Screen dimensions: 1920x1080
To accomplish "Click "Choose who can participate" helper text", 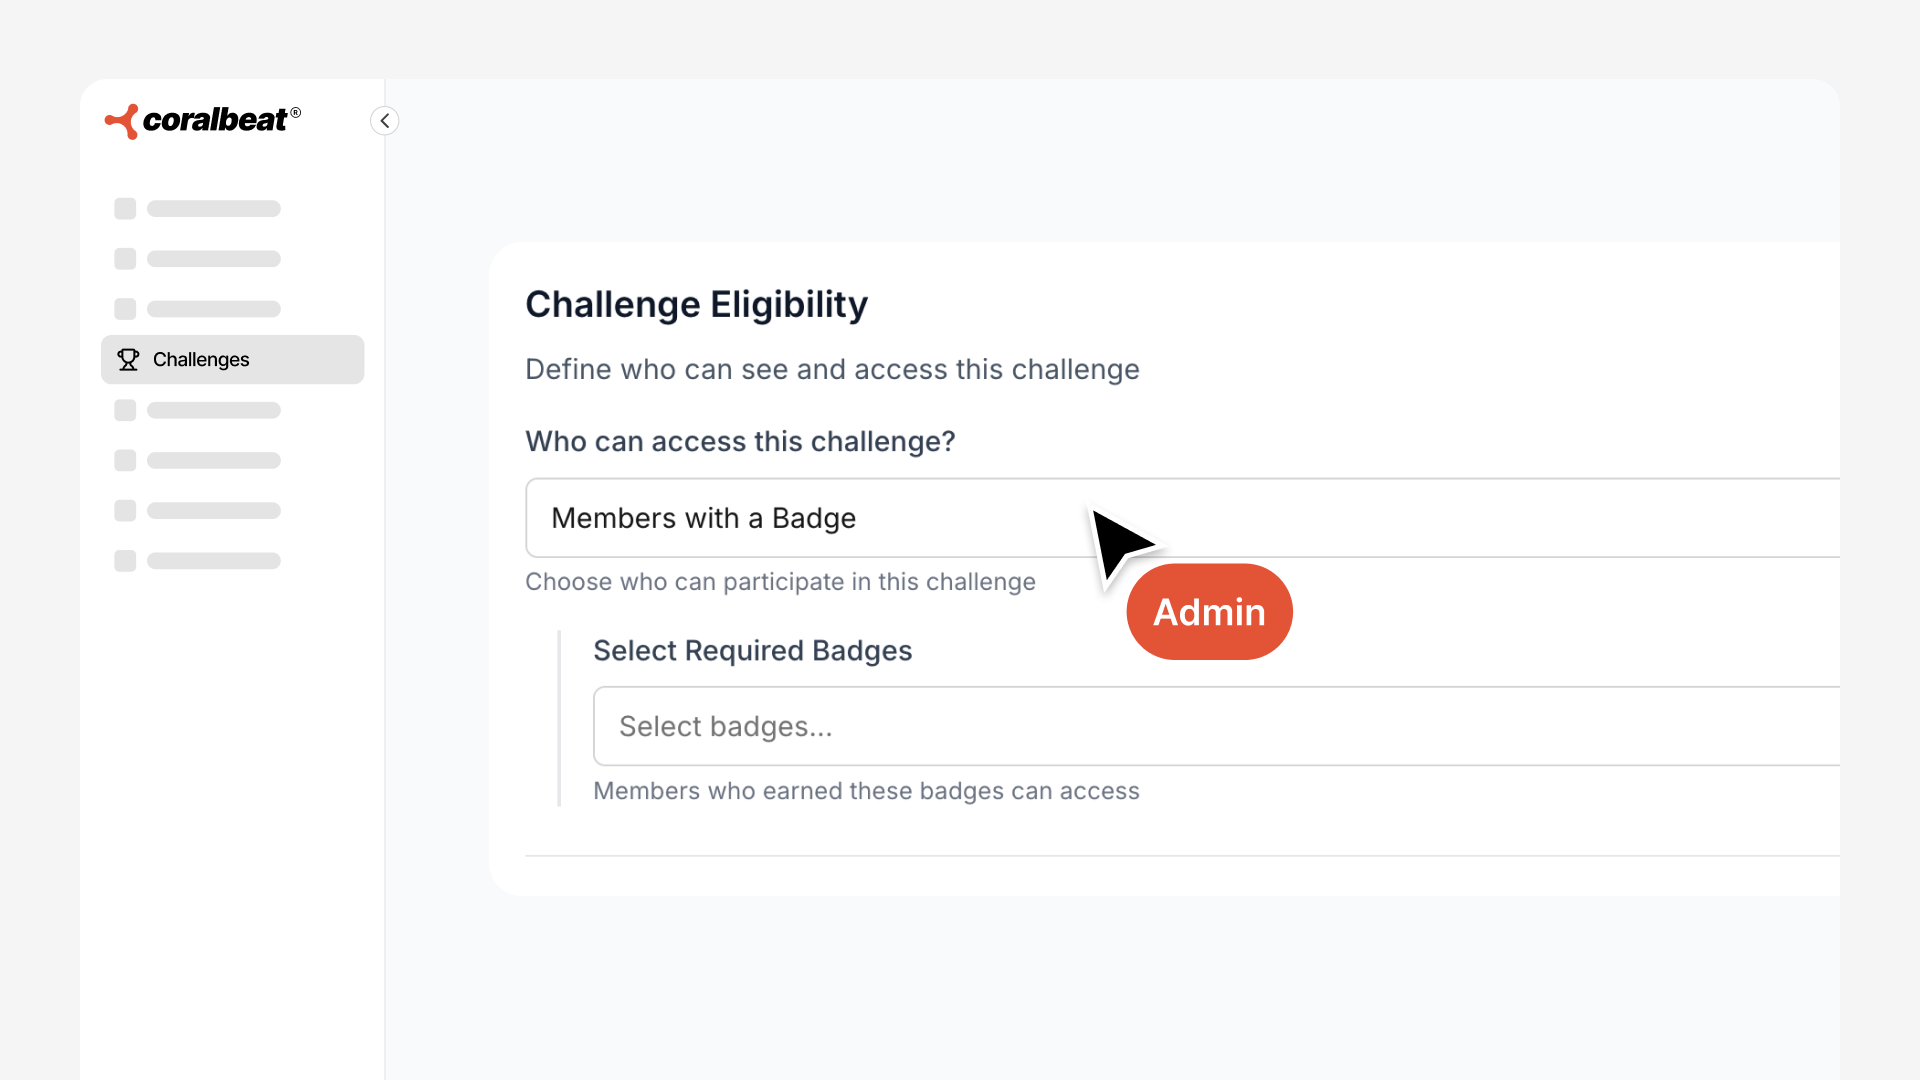I will click(x=780, y=582).
